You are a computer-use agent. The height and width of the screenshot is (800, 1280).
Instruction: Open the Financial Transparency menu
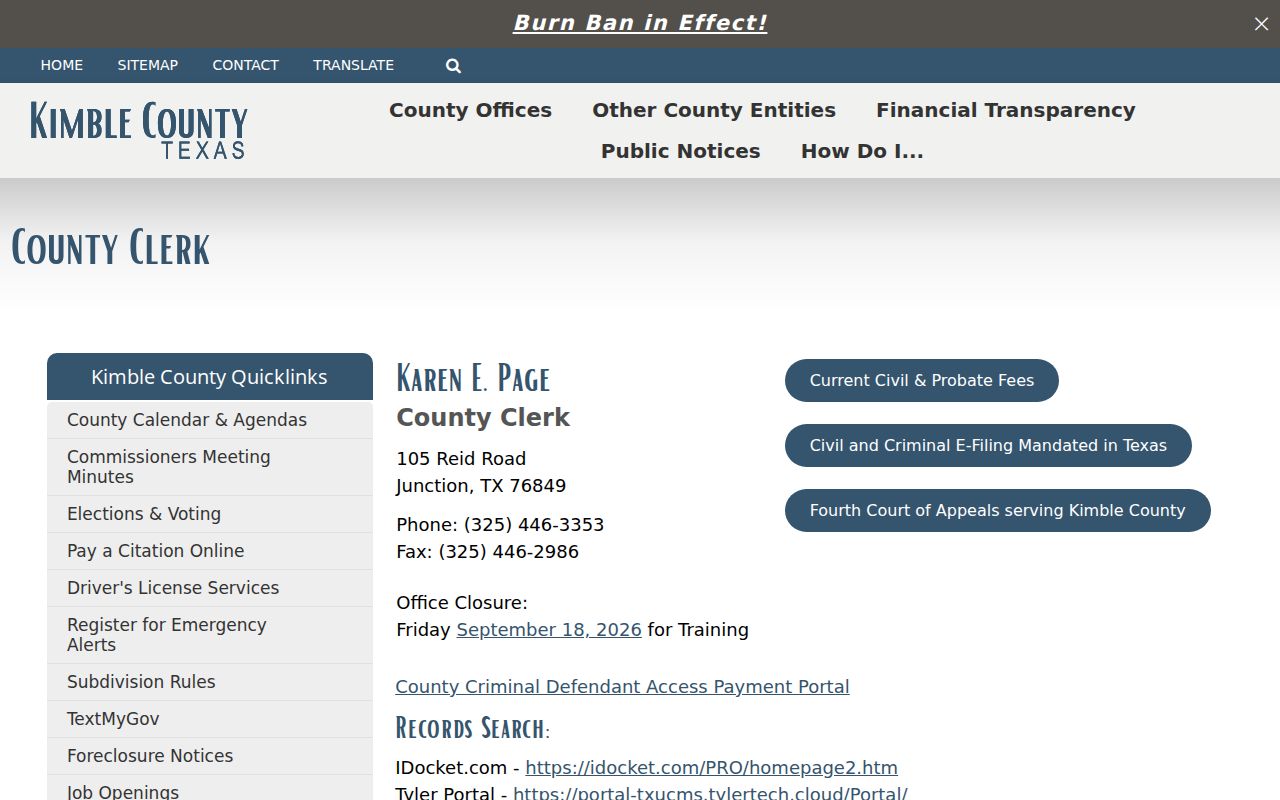(x=1006, y=110)
